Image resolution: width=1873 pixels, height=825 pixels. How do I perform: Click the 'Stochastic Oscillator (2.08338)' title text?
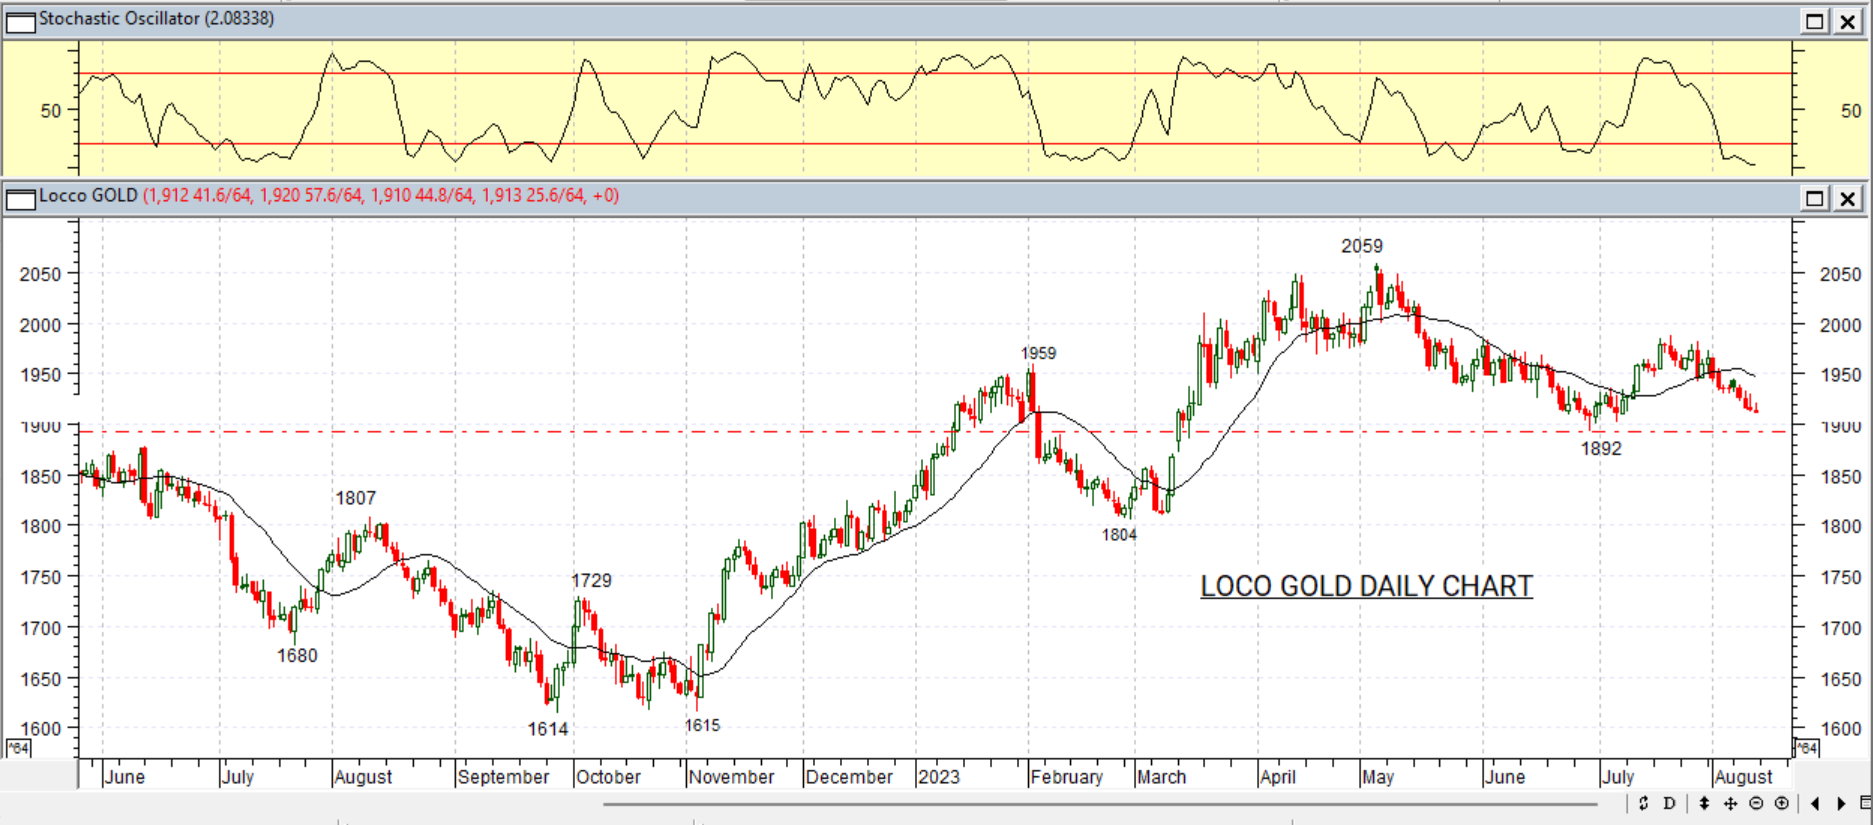point(156,19)
